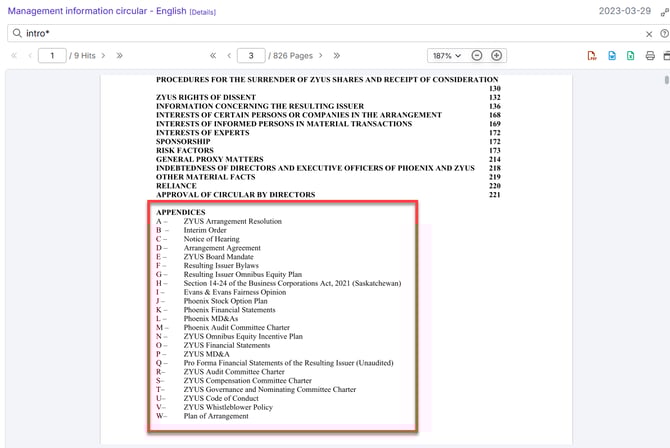Image resolution: width=670 pixels, height=448 pixels.
Task: Click 'RELIANCE' contents entry
Action: point(176,186)
